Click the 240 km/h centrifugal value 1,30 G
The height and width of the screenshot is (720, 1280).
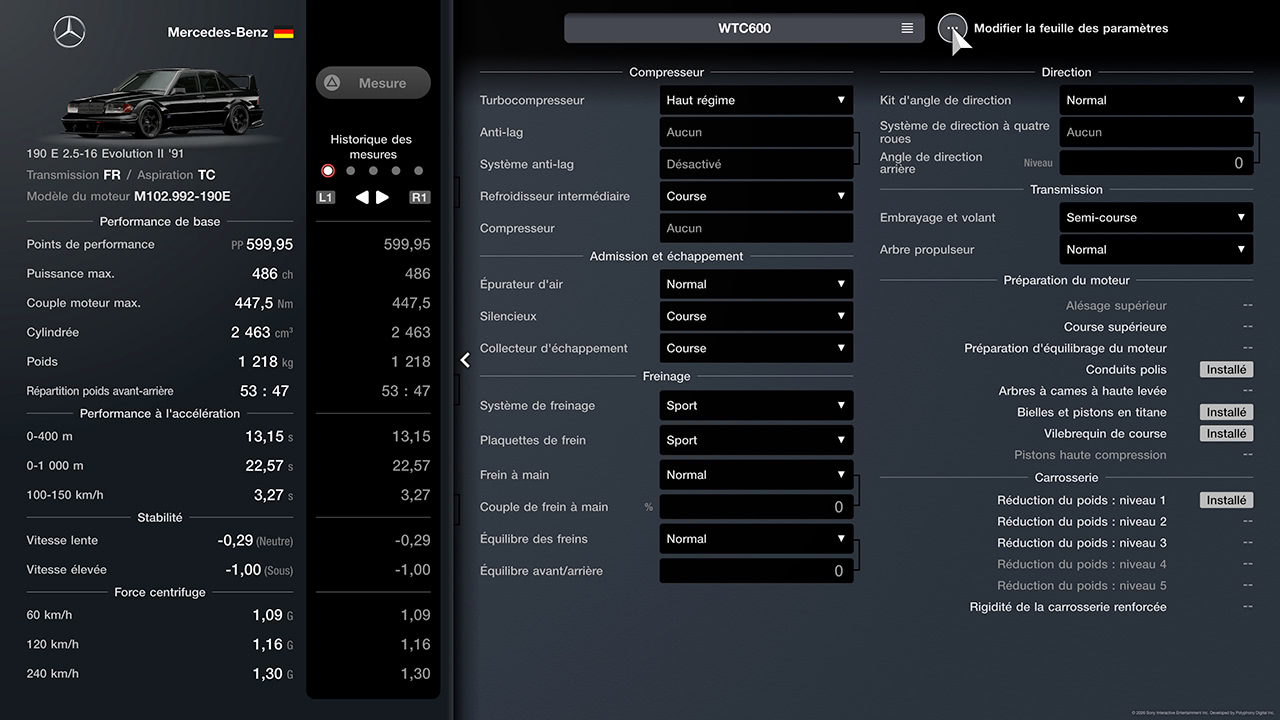273,674
